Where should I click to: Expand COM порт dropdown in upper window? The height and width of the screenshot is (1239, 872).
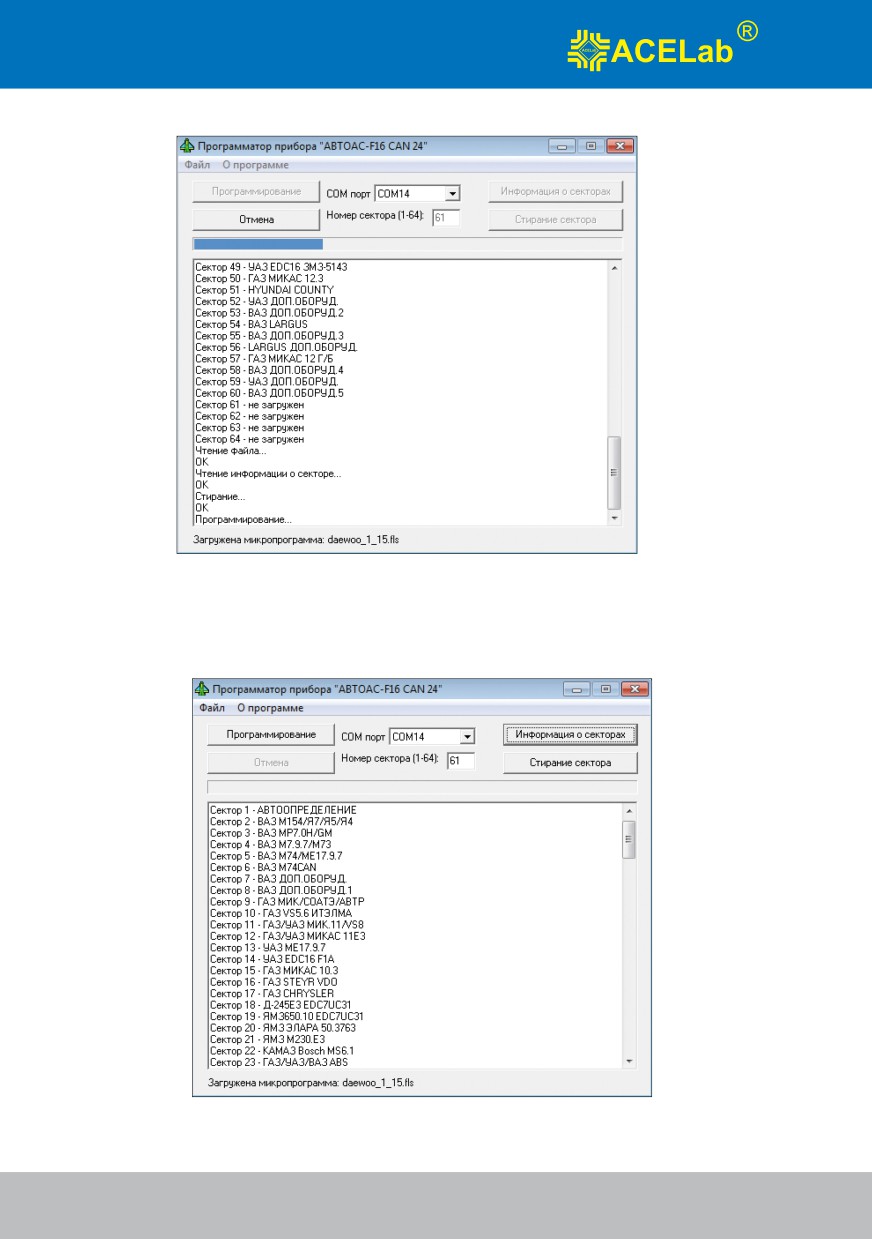point(452,192)
